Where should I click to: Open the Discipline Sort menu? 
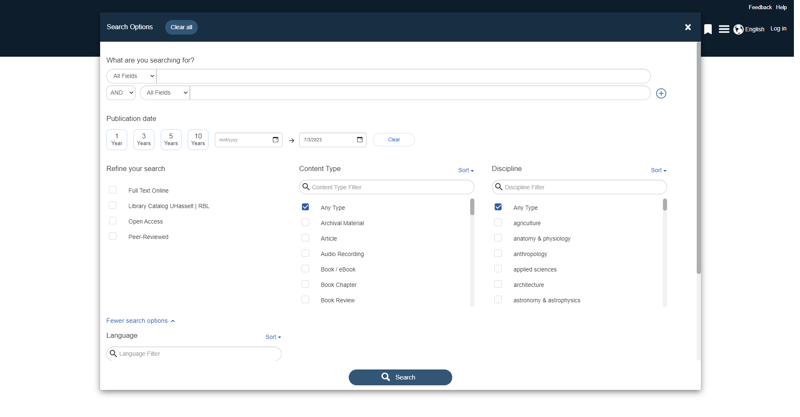point(658,170)
